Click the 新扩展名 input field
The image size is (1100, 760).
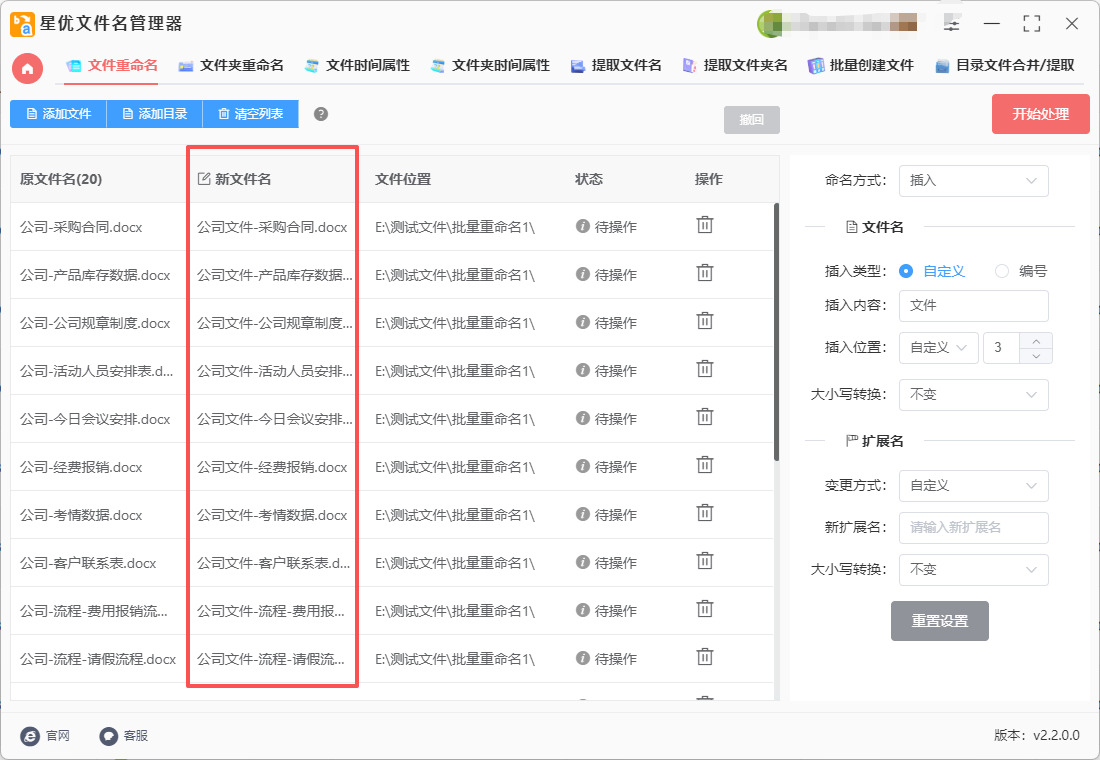973,527
